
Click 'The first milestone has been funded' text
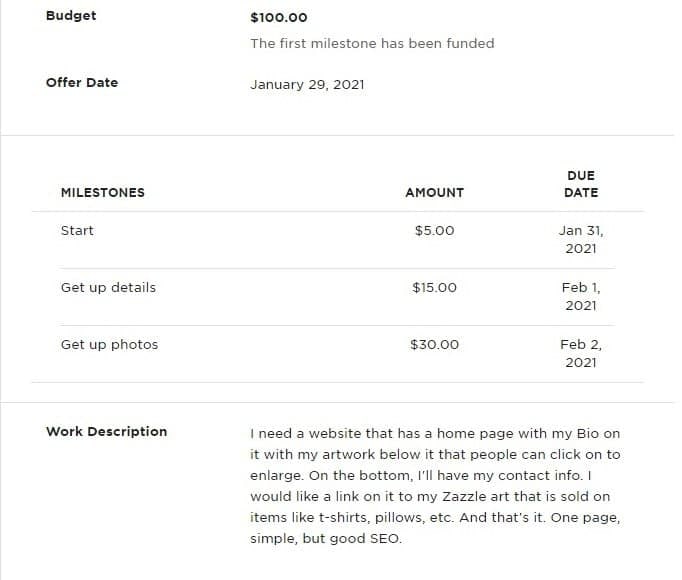372,44
